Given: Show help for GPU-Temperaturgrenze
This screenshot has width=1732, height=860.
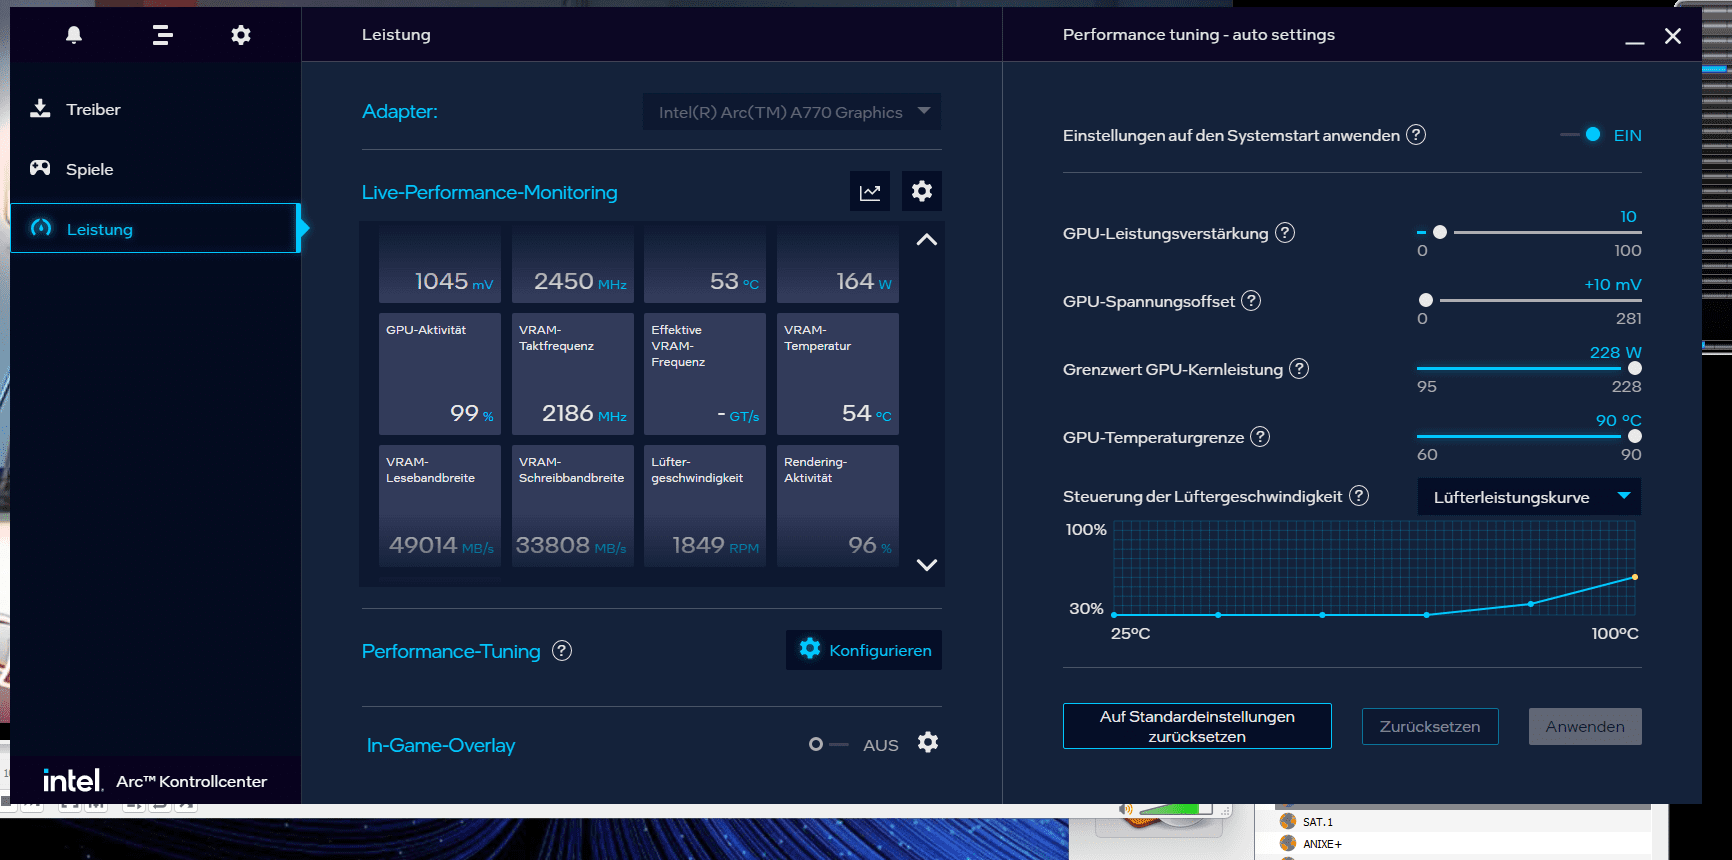Looking at the screenshot, I should click(1260, 436).
